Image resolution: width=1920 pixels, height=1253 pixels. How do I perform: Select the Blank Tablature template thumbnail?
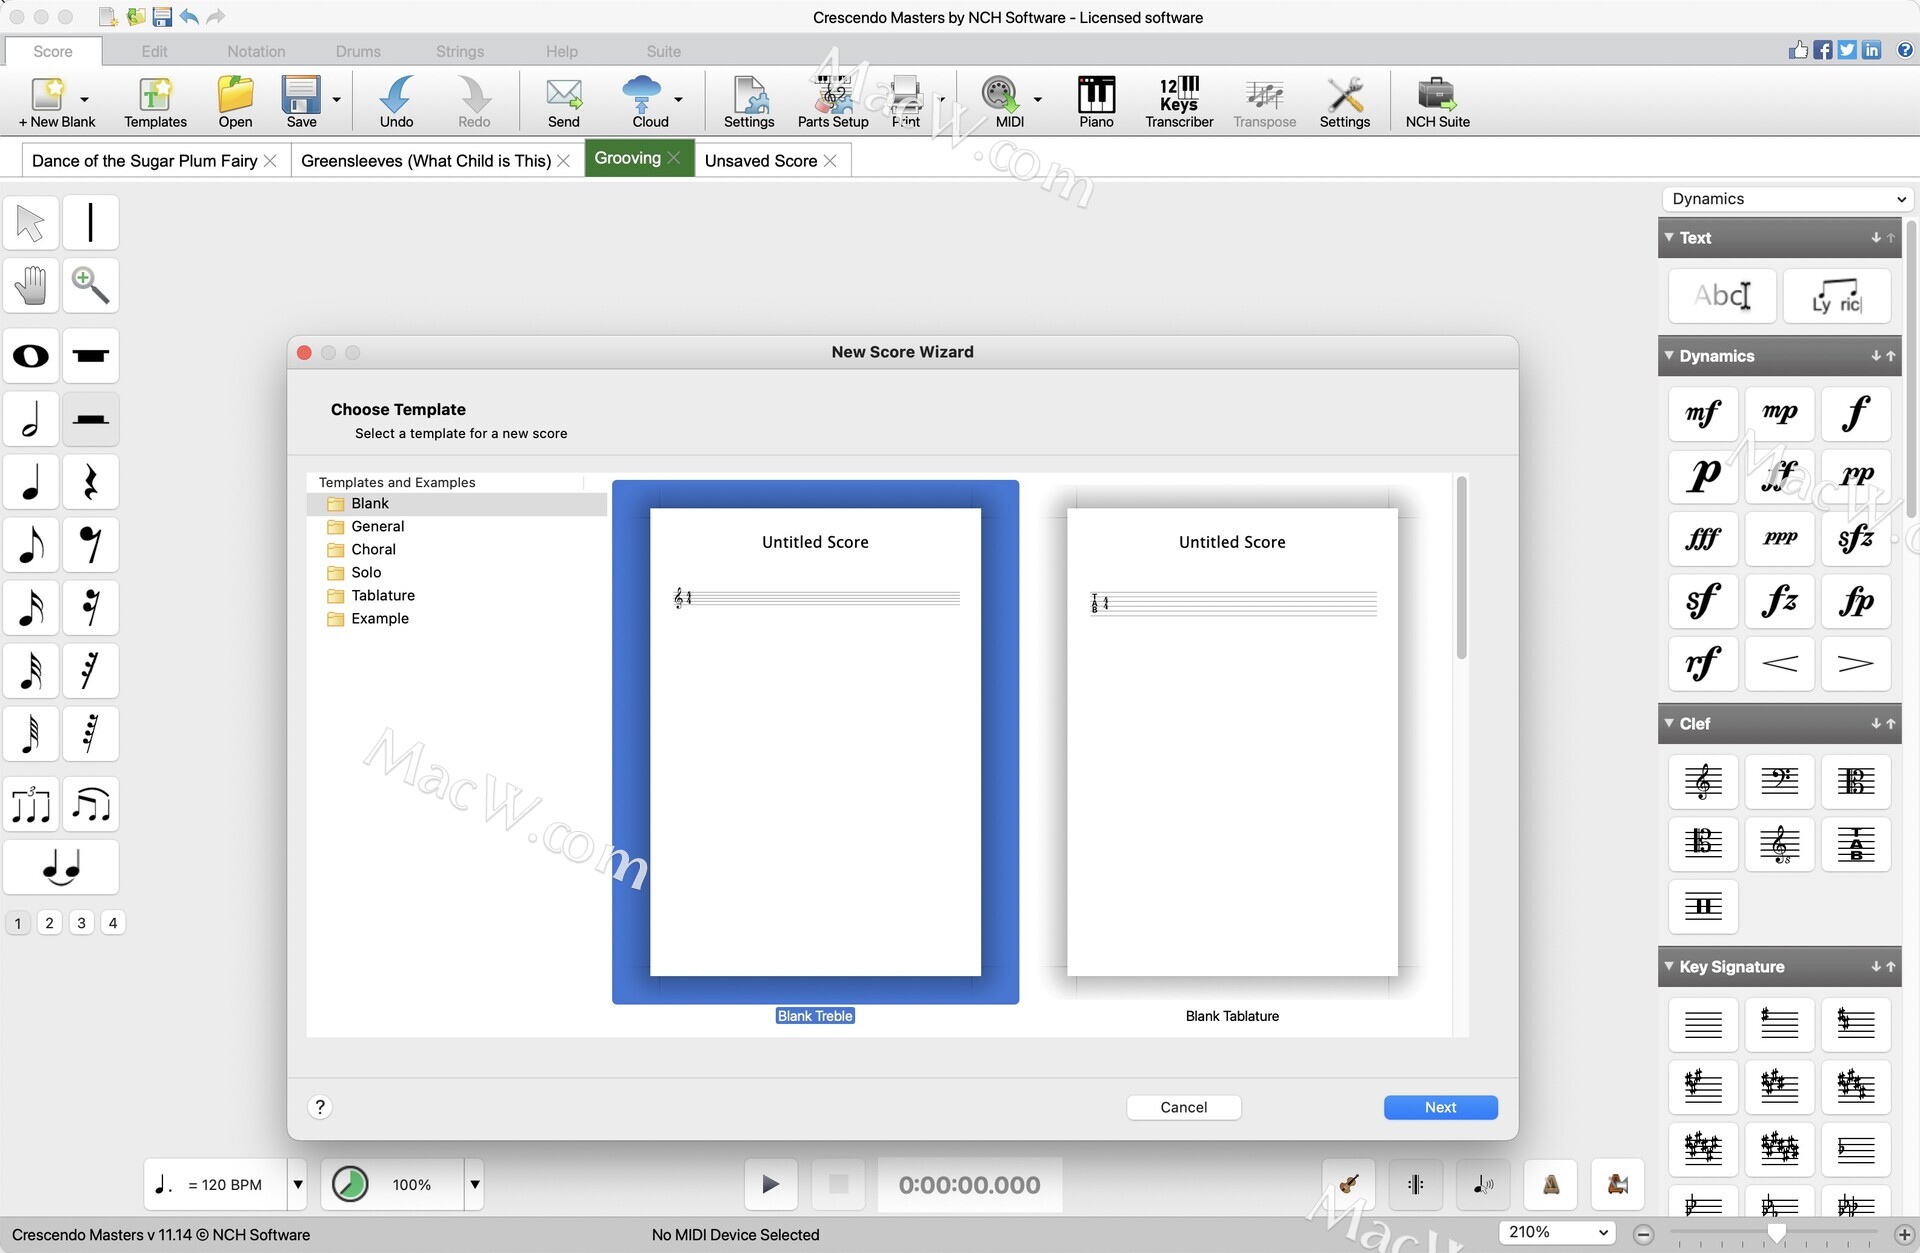coord(1232,742)
